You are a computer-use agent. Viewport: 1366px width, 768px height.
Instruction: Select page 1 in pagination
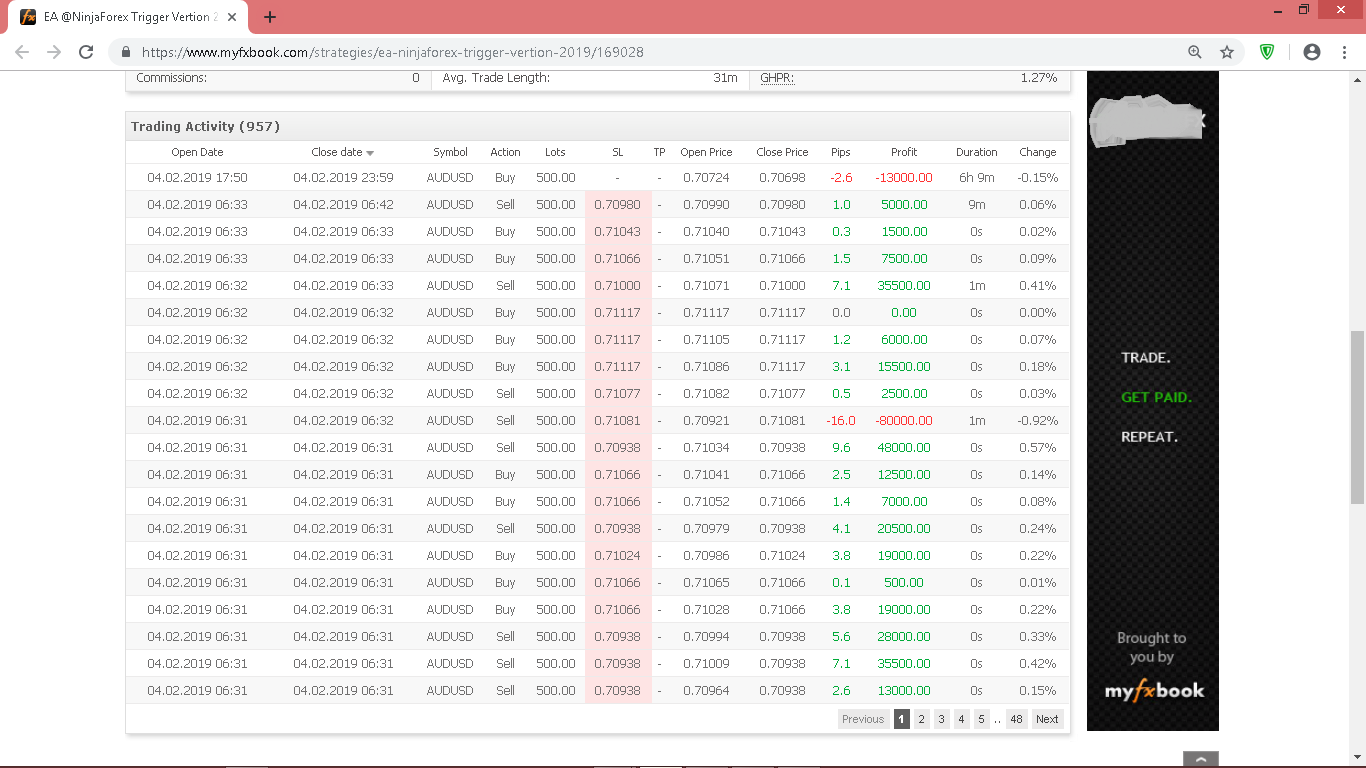[x=902, y=719]
